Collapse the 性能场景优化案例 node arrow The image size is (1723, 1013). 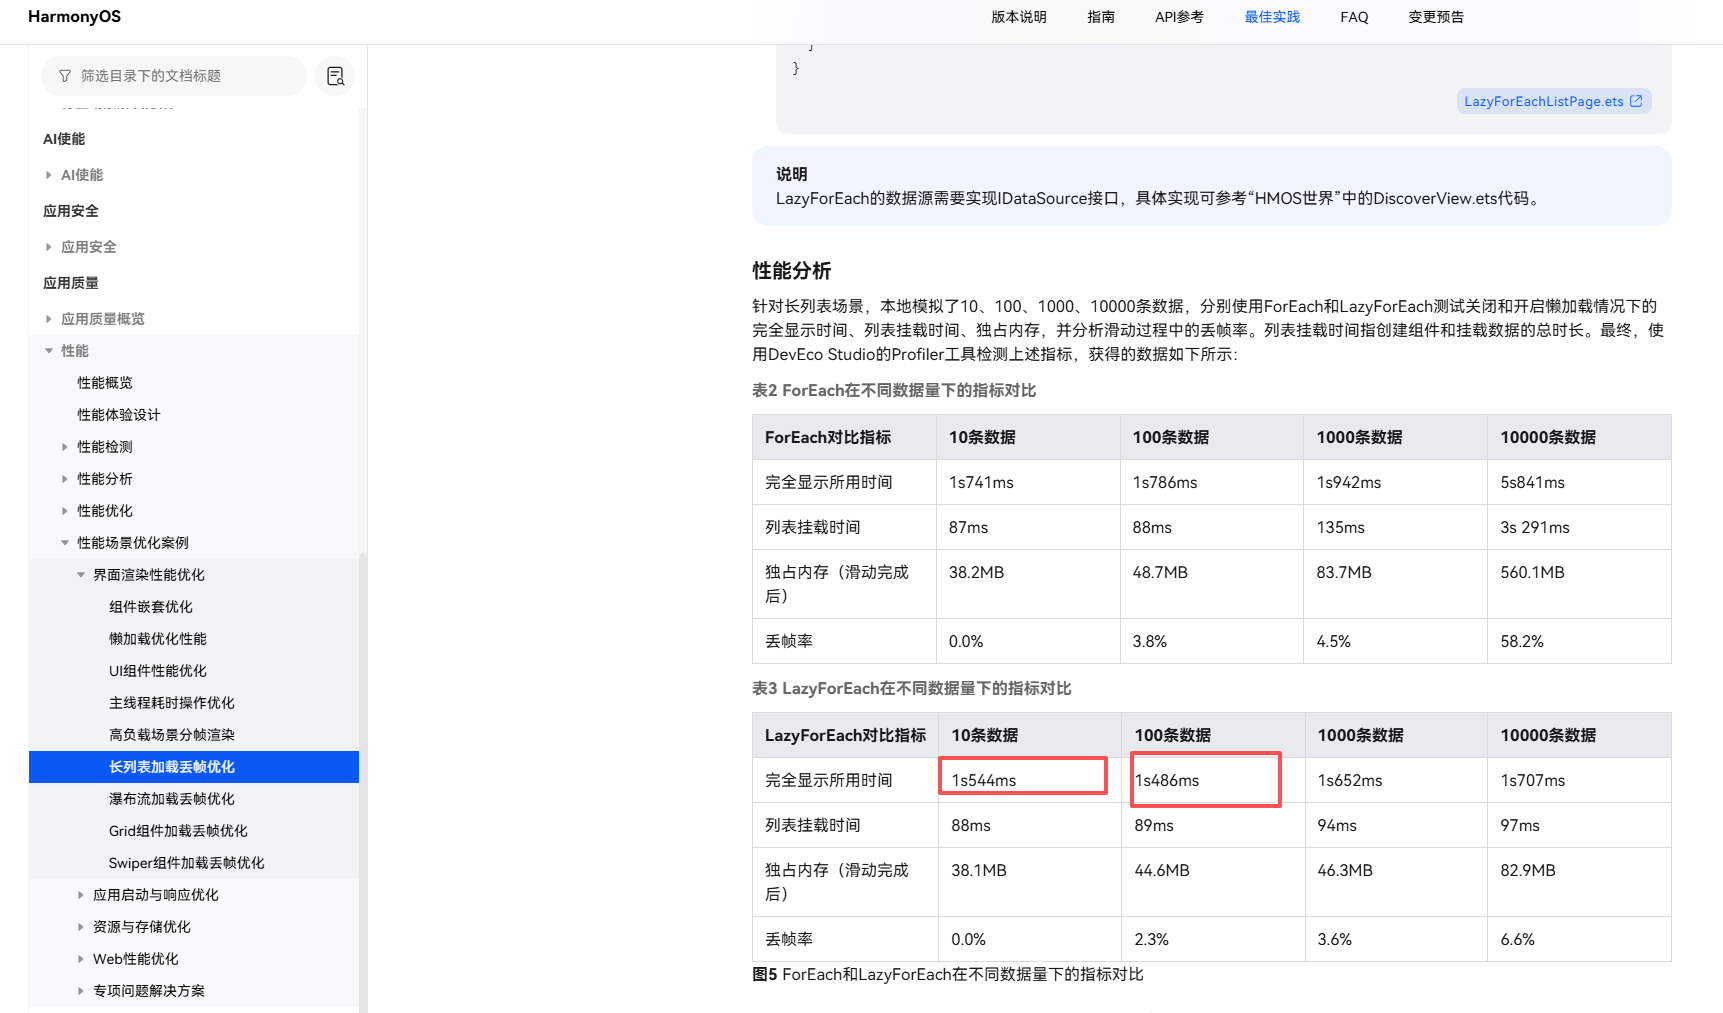tap(65, 543)
